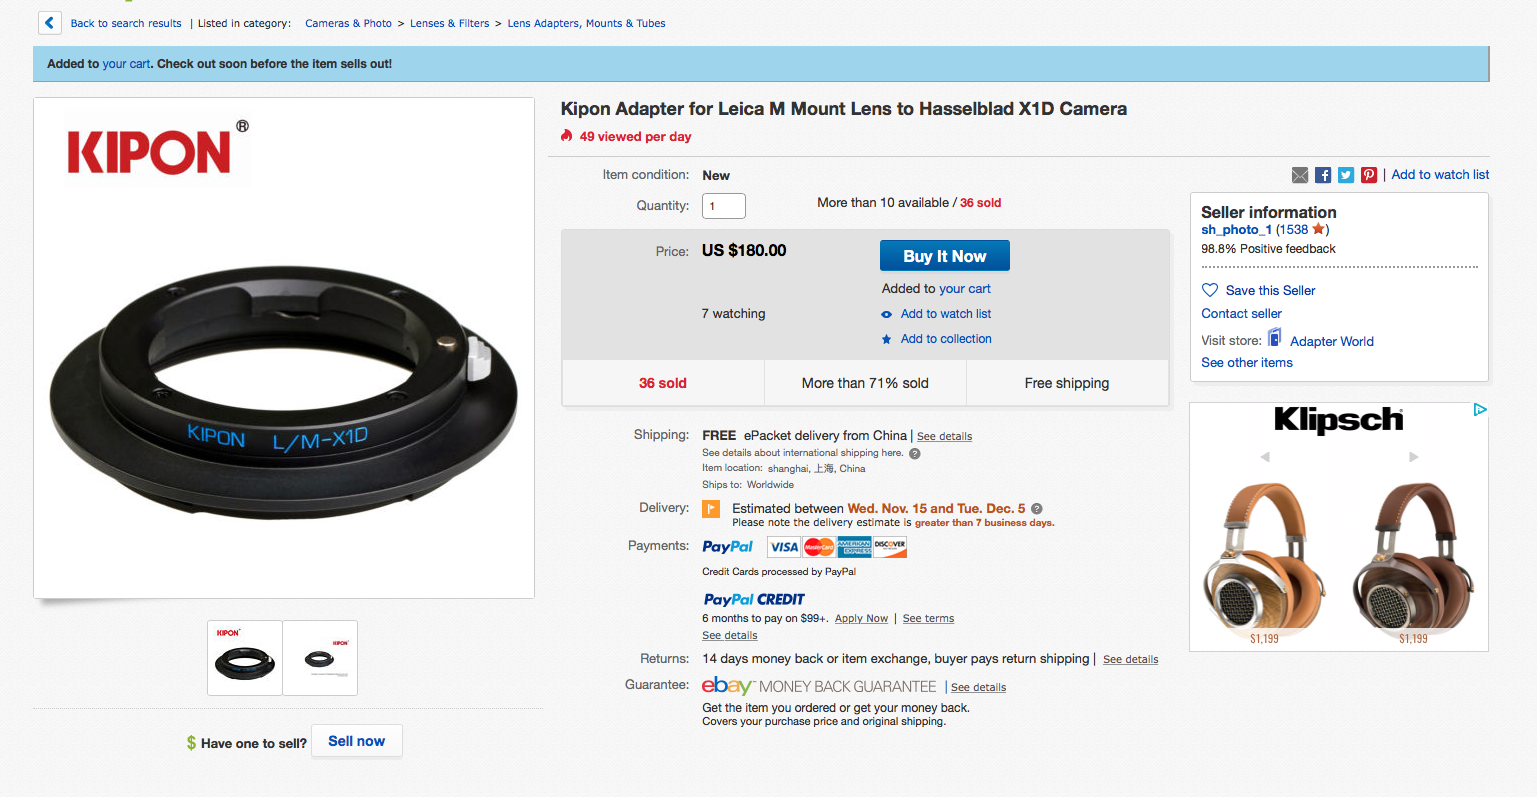The image size is (1537, 797).
Task: Click the delivery estimate info icon
Action: [x=1037, y=508]
